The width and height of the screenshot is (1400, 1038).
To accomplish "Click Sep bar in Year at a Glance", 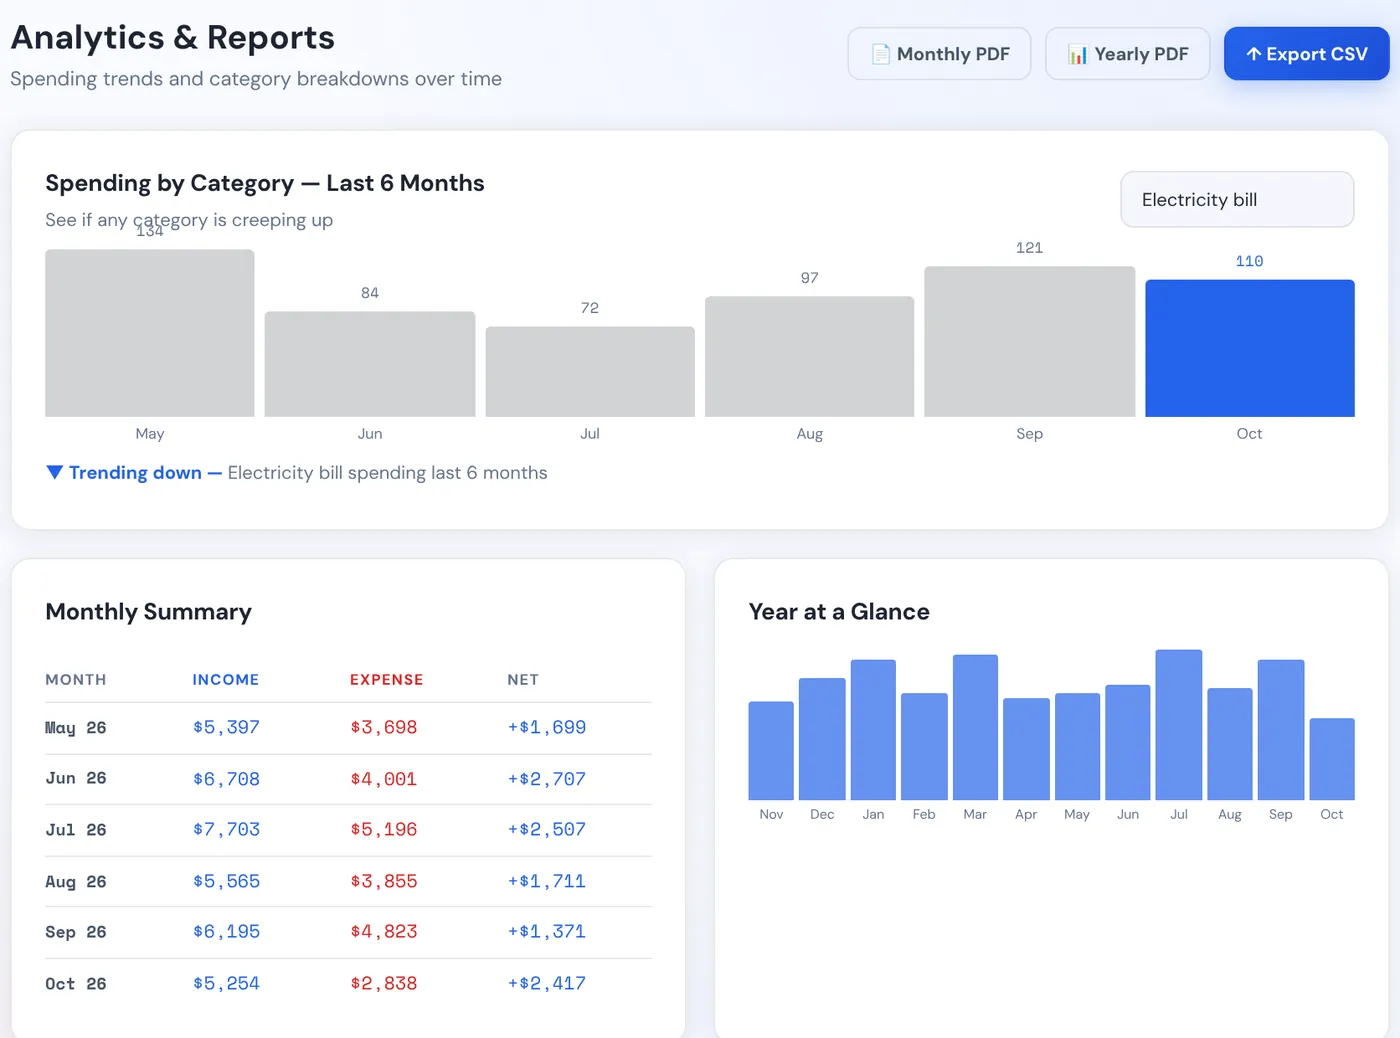I will (1281, 730).
